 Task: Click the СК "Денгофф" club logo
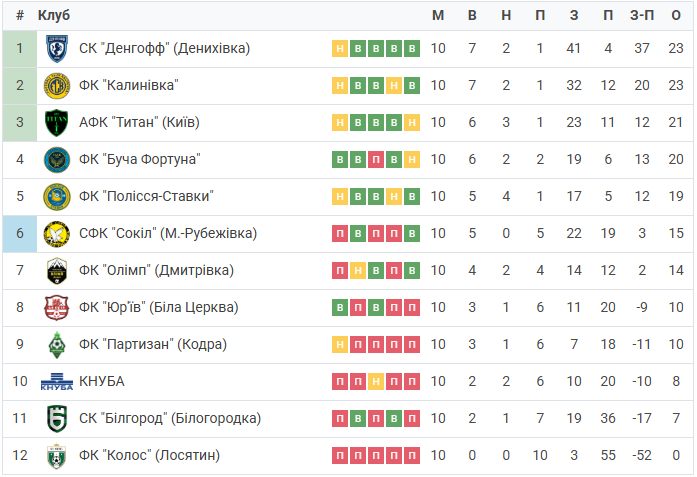coord(56,48)
